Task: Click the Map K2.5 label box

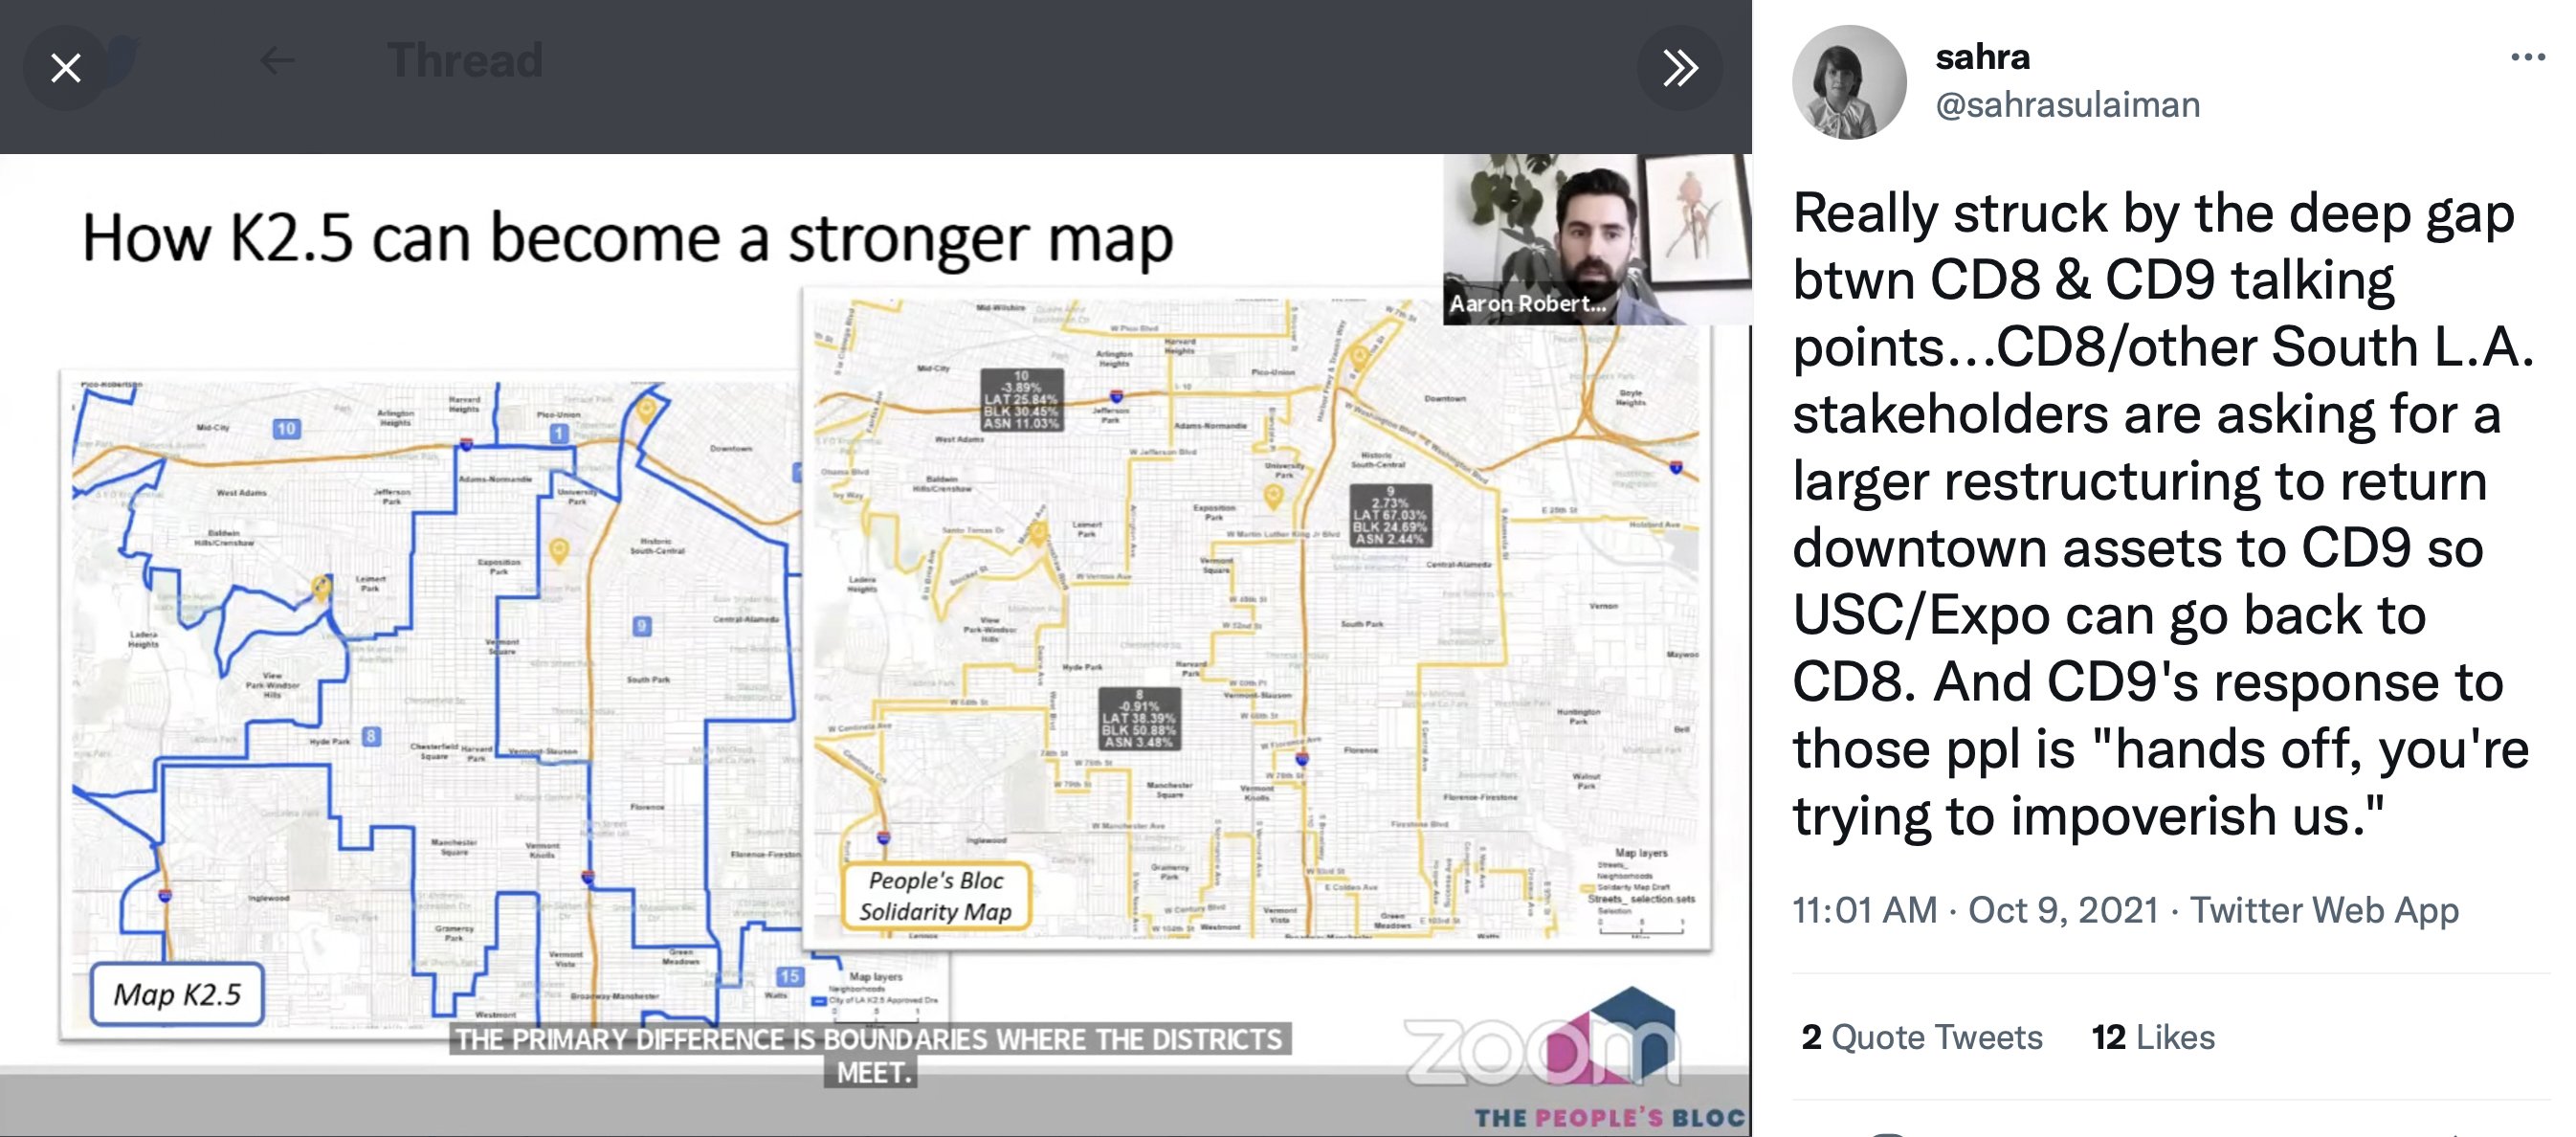Action: click(177, 994)
